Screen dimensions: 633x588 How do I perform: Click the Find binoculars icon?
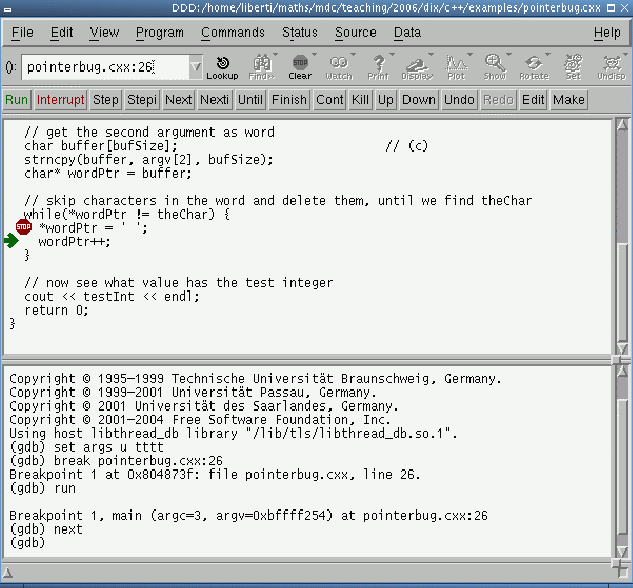click(262, 67)
